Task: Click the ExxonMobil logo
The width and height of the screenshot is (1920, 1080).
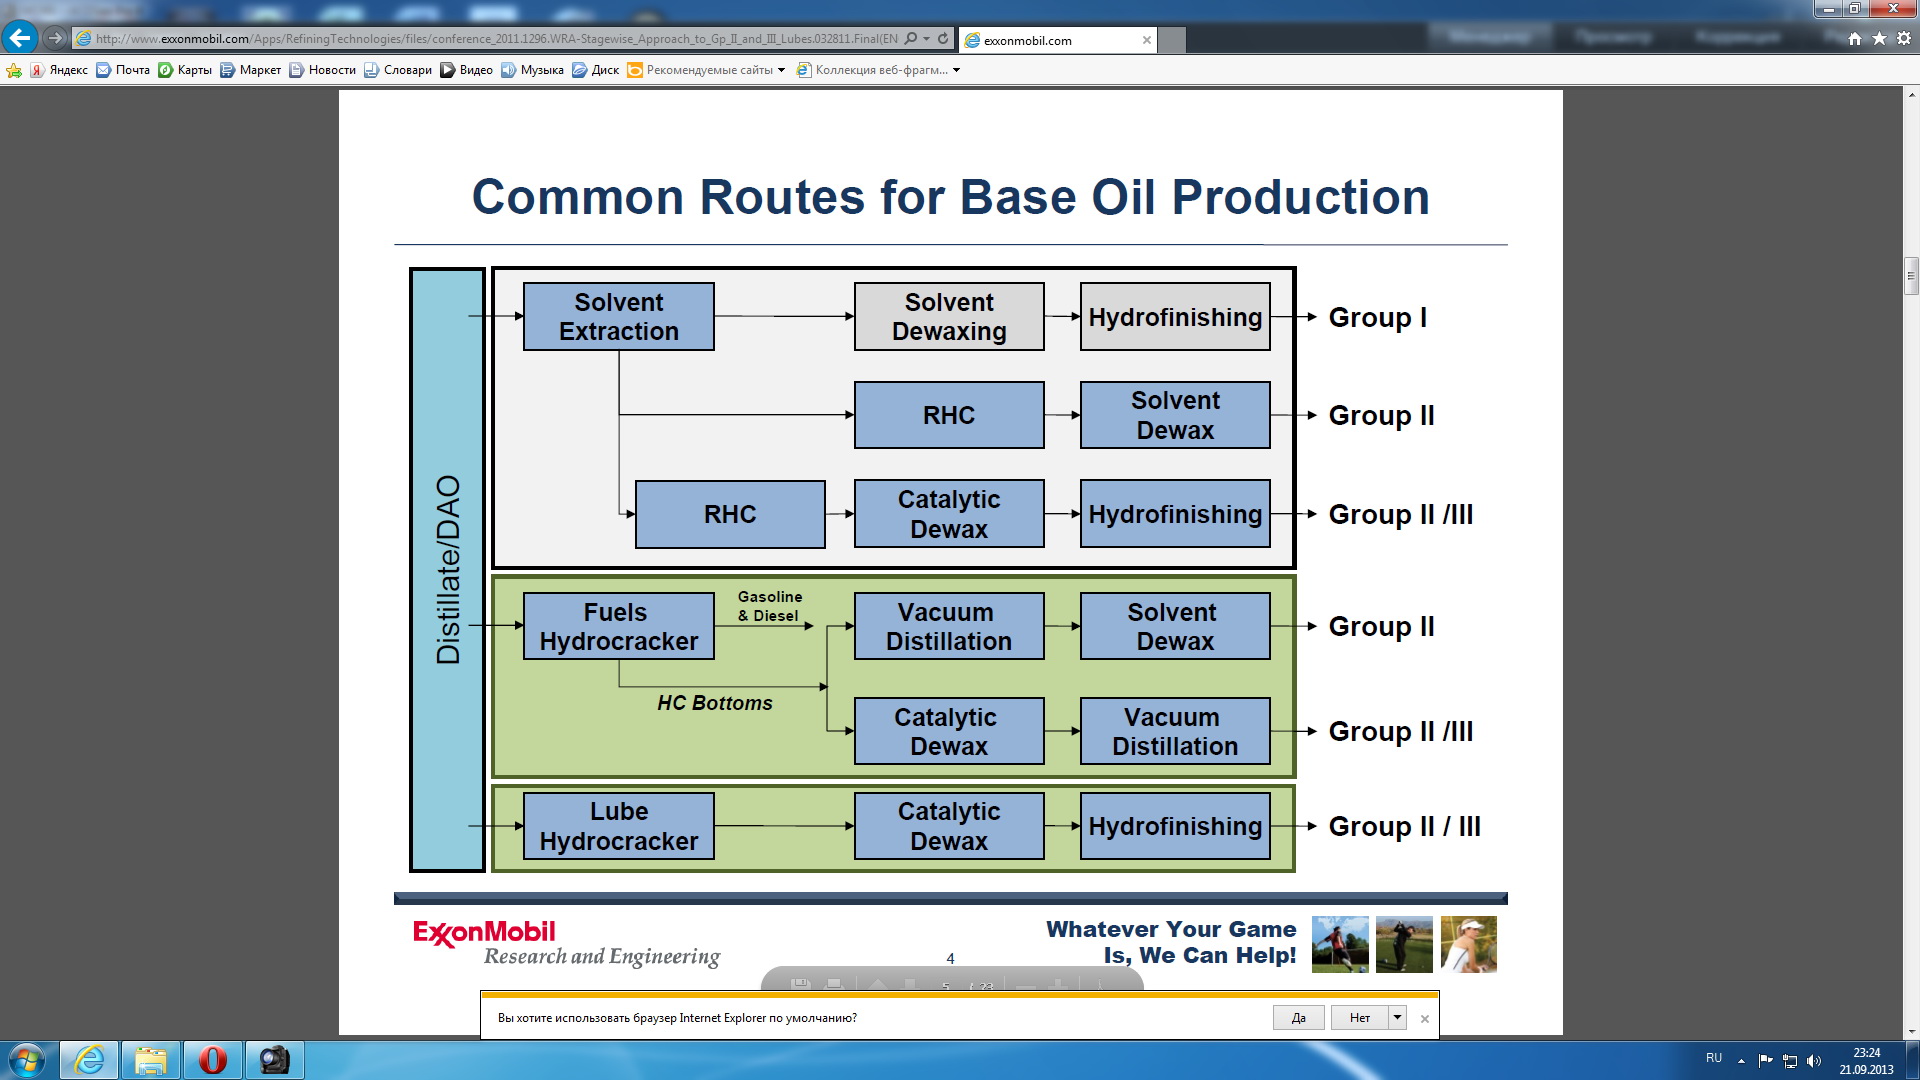Action: pyautogui.click(x=484, y=933)
